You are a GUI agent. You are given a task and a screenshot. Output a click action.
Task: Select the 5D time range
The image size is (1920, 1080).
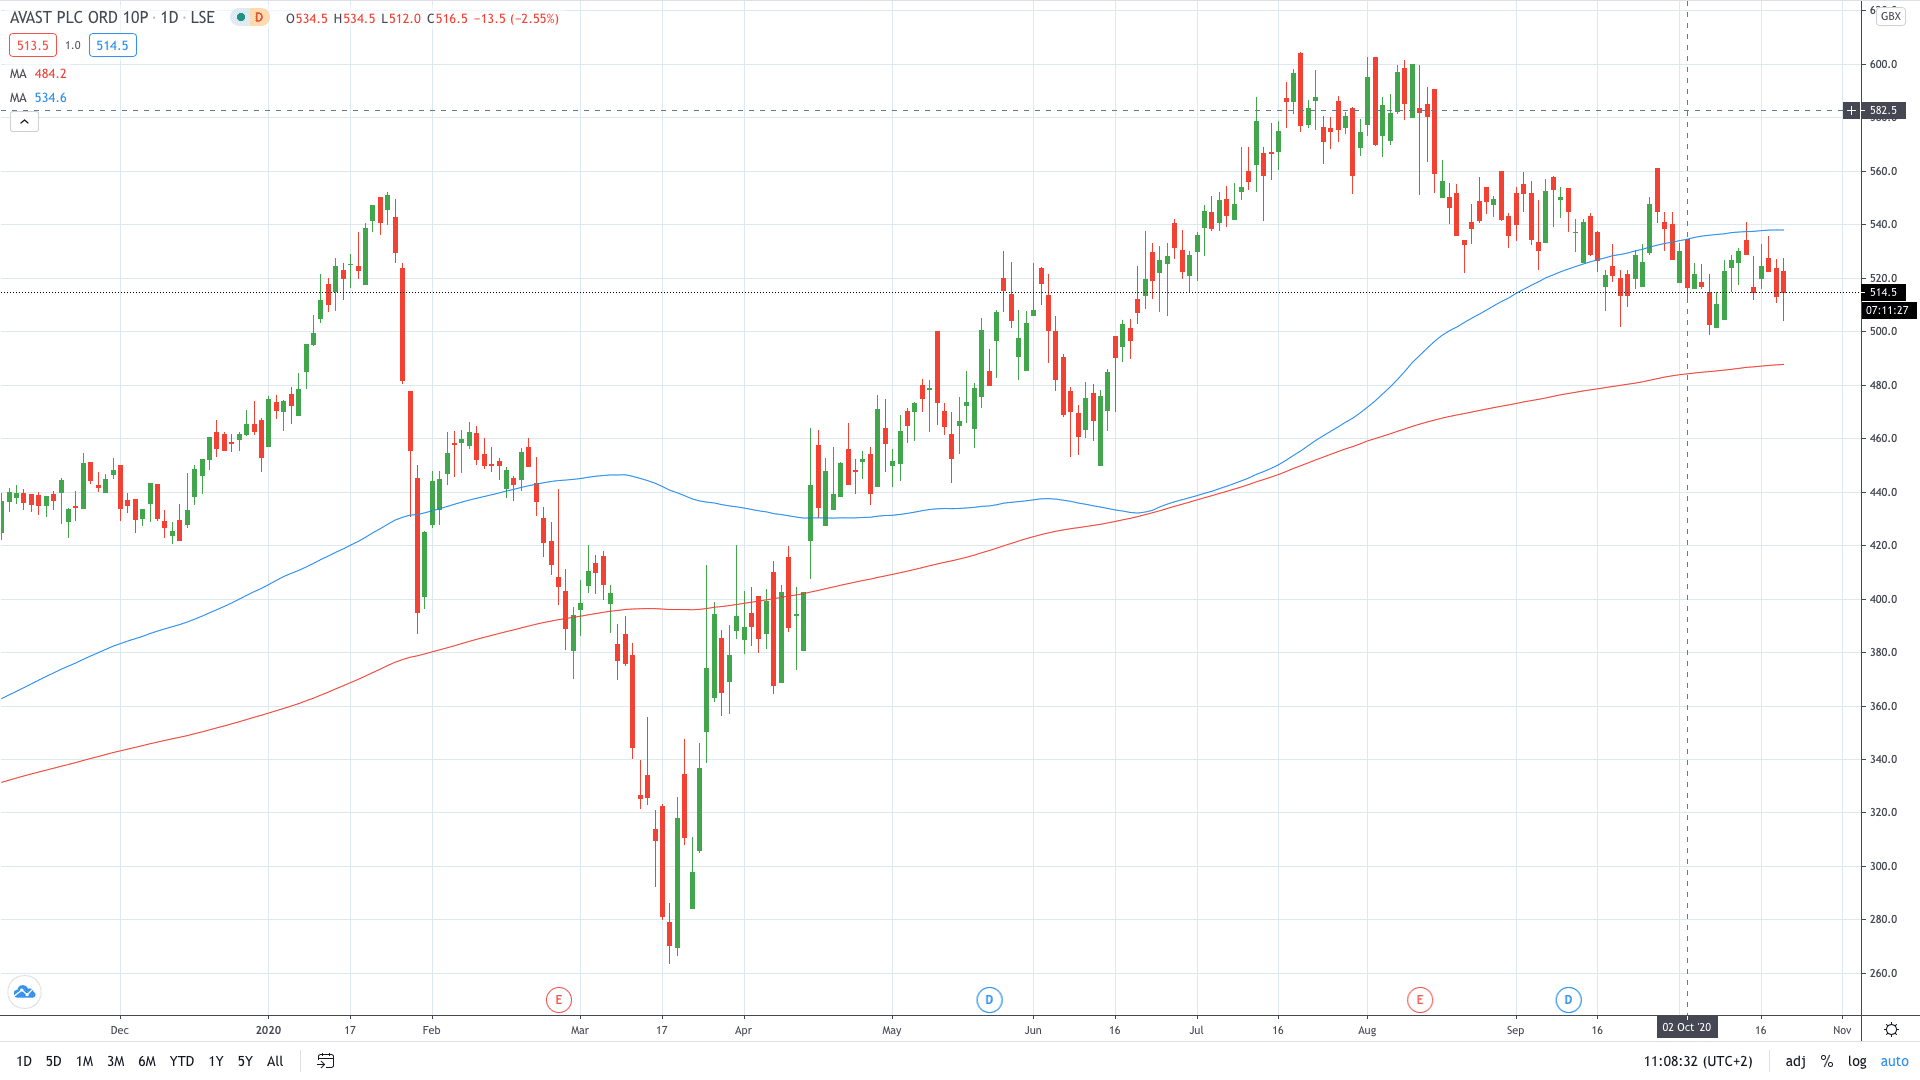[54, 1061]
